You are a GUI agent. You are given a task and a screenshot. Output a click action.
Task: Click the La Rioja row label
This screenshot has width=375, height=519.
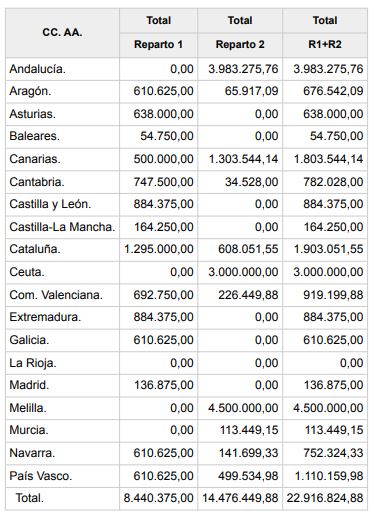coord(33,363)
